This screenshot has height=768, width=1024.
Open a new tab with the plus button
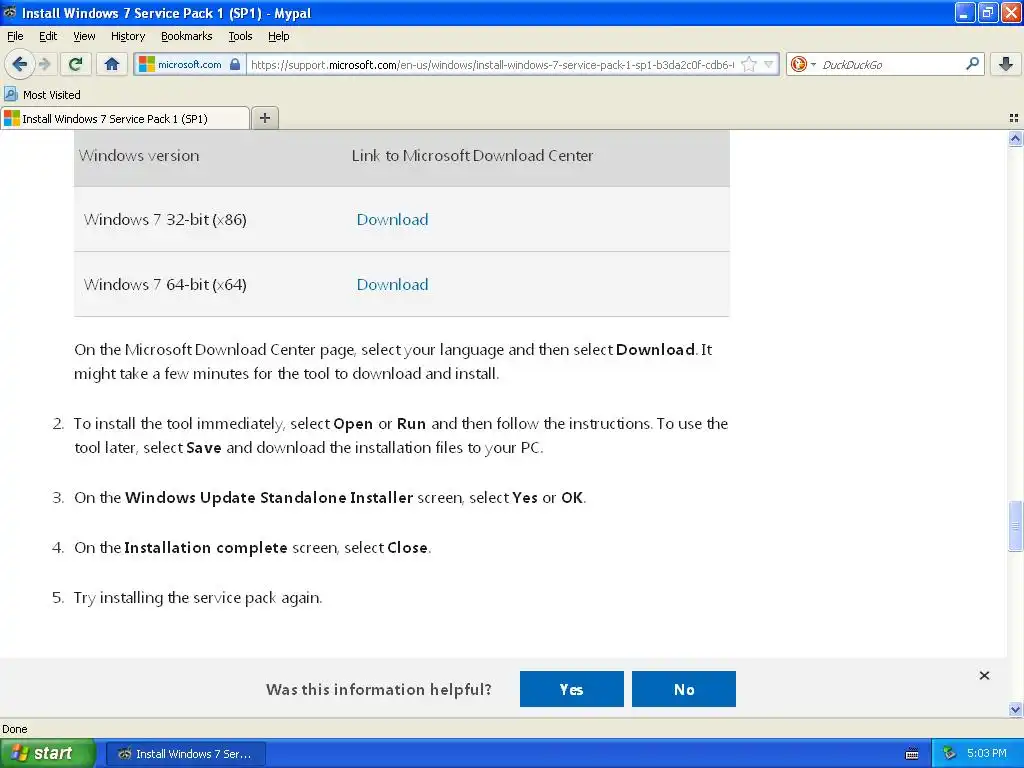point(264,118)
